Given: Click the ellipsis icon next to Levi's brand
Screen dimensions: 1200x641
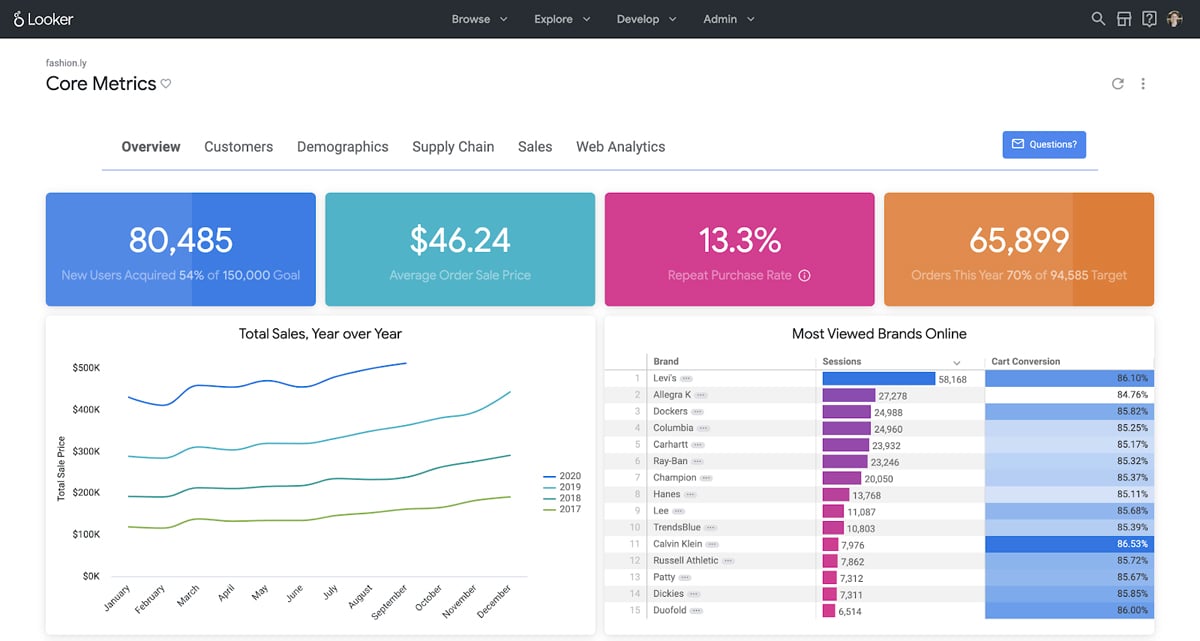Looking at the screenshot, I should pos(685,378).
